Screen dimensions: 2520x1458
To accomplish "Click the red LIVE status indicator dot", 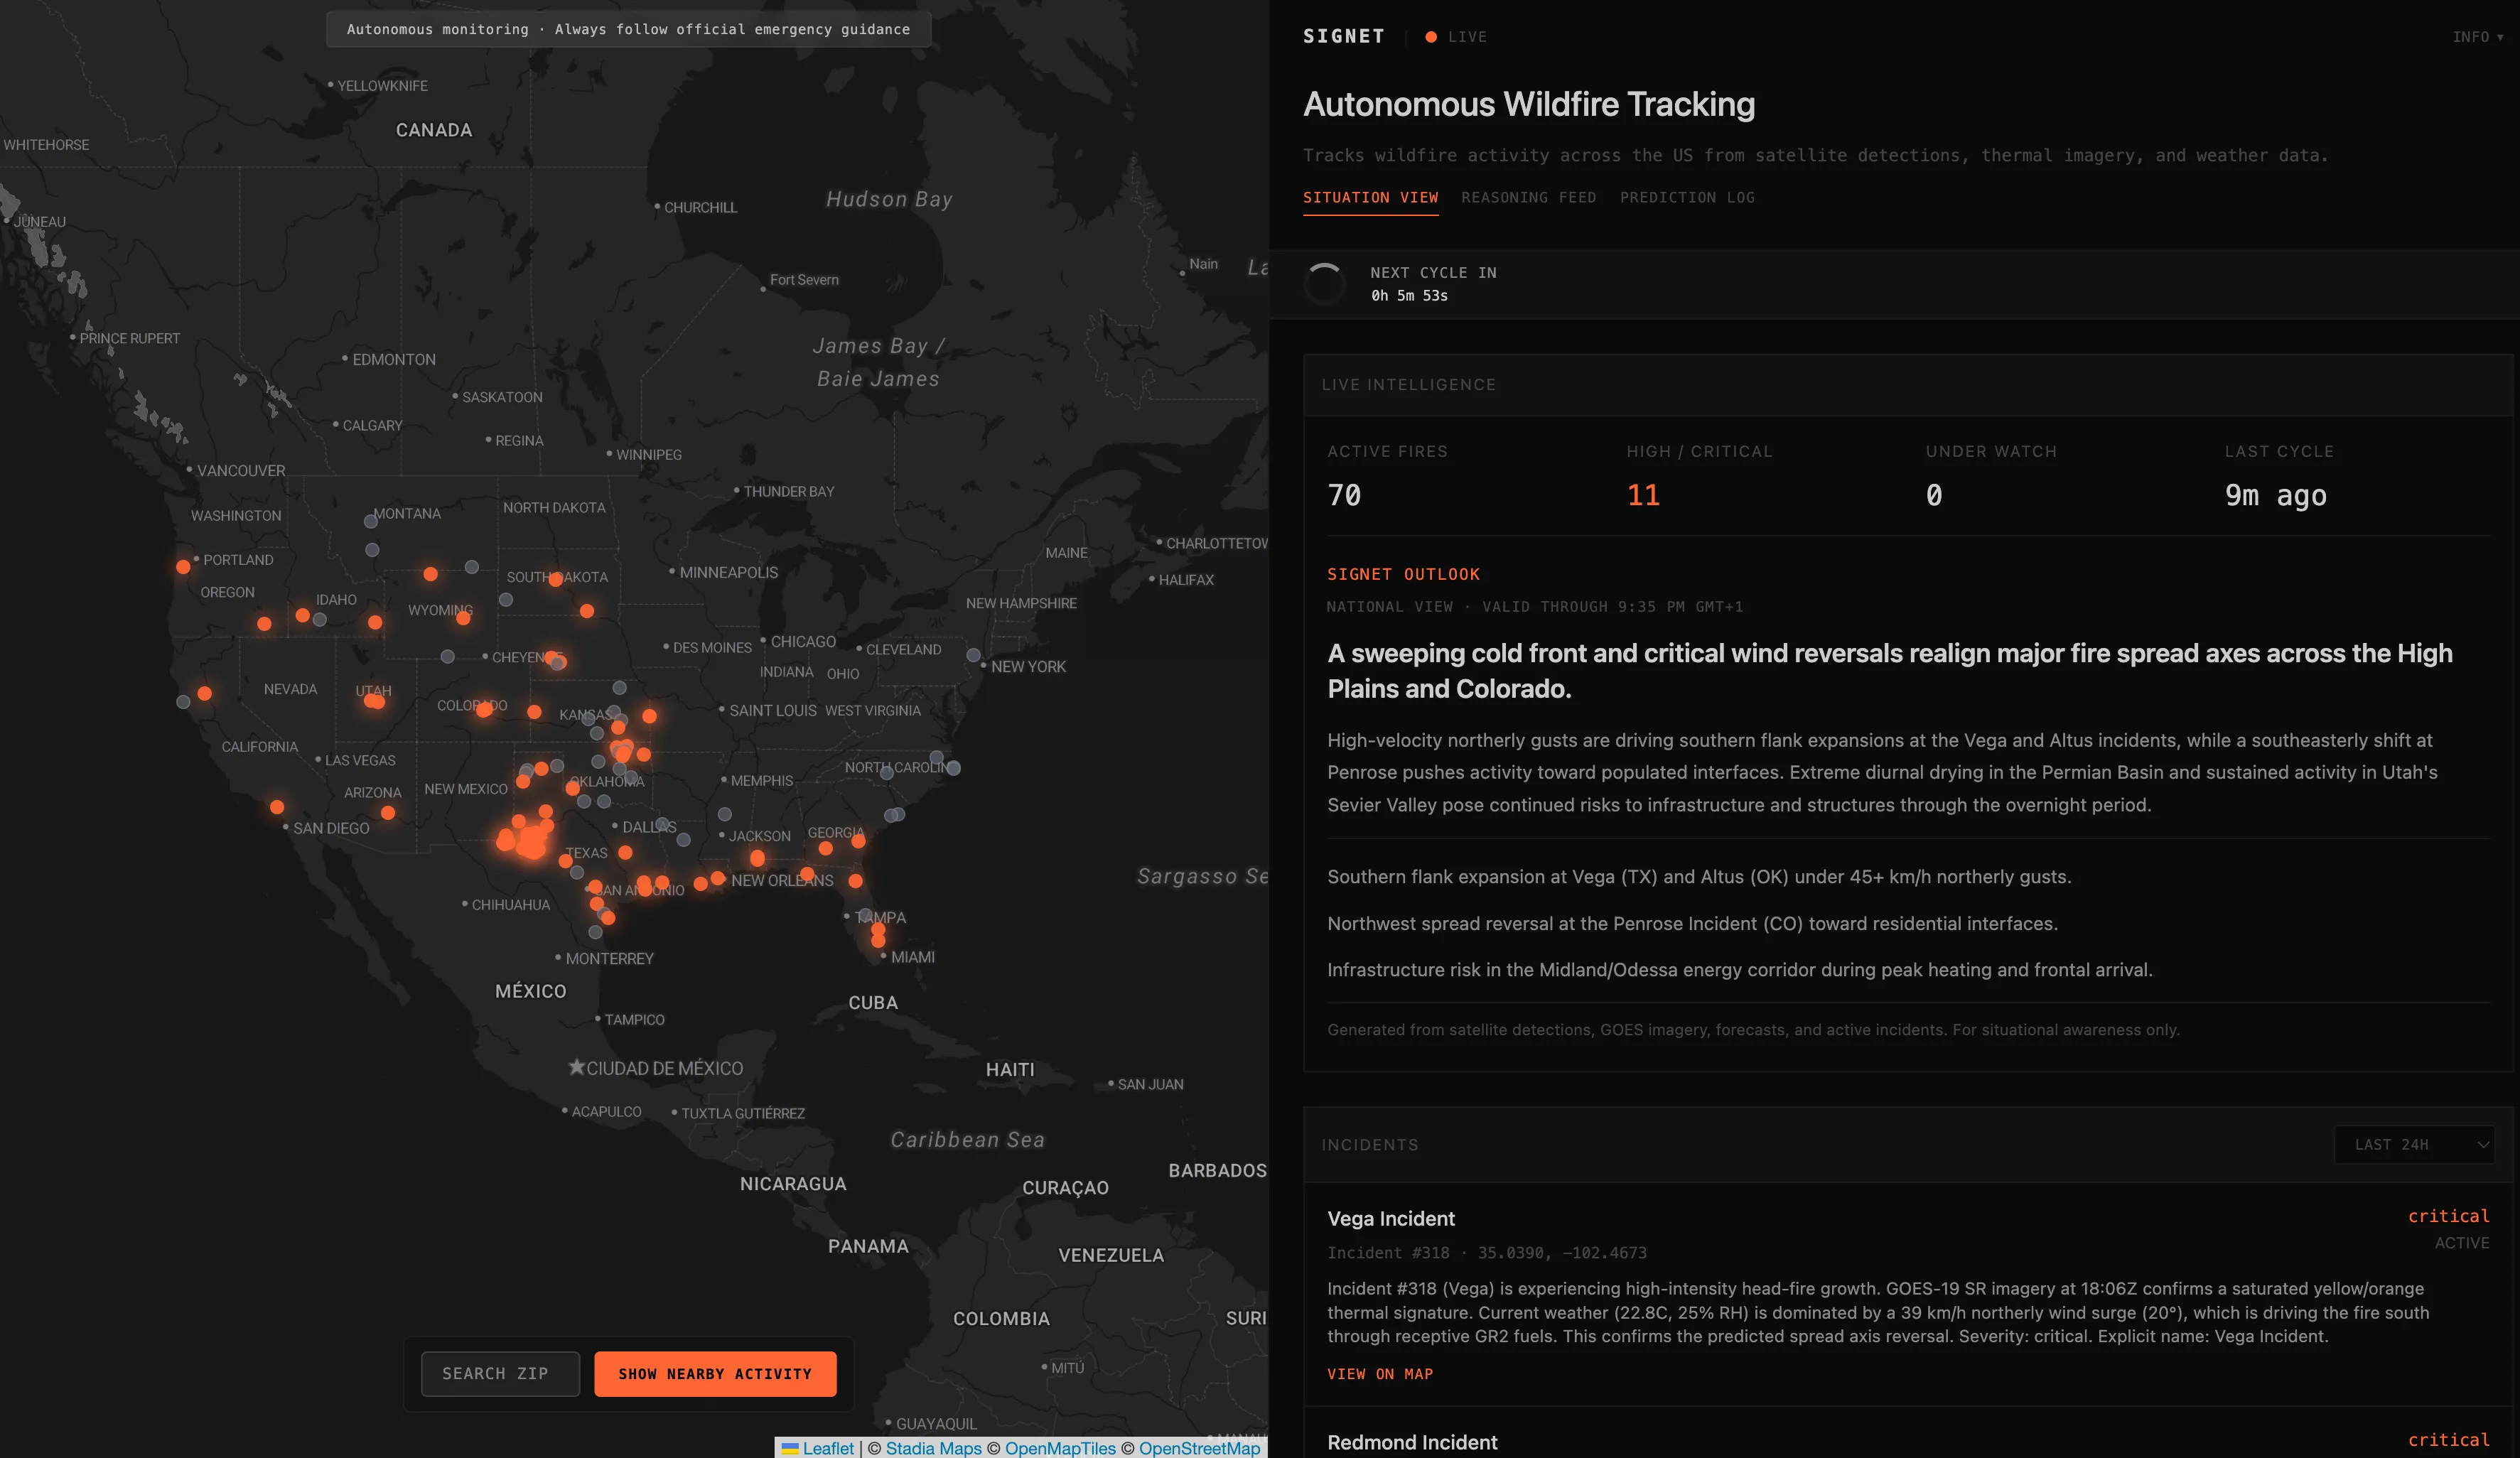I will point(1432,37).
